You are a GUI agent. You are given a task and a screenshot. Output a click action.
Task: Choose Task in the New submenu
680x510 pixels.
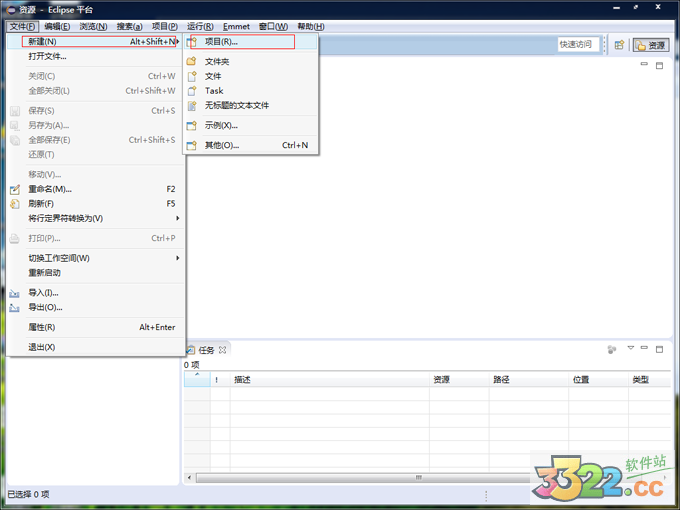[251, 91]
